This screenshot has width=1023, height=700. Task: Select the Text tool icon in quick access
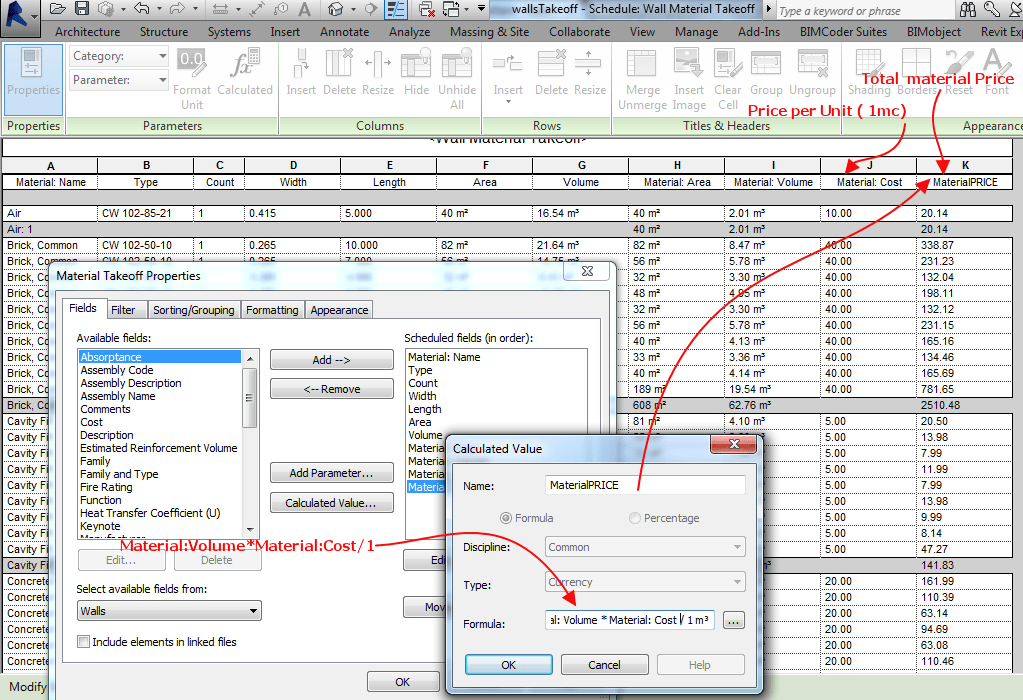tap(305, 9)
